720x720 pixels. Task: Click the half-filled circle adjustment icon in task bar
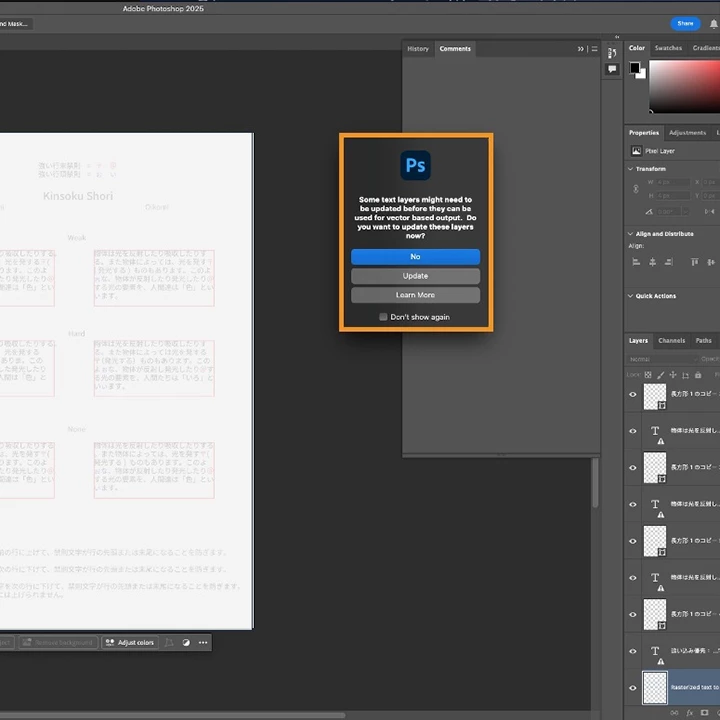186,642
